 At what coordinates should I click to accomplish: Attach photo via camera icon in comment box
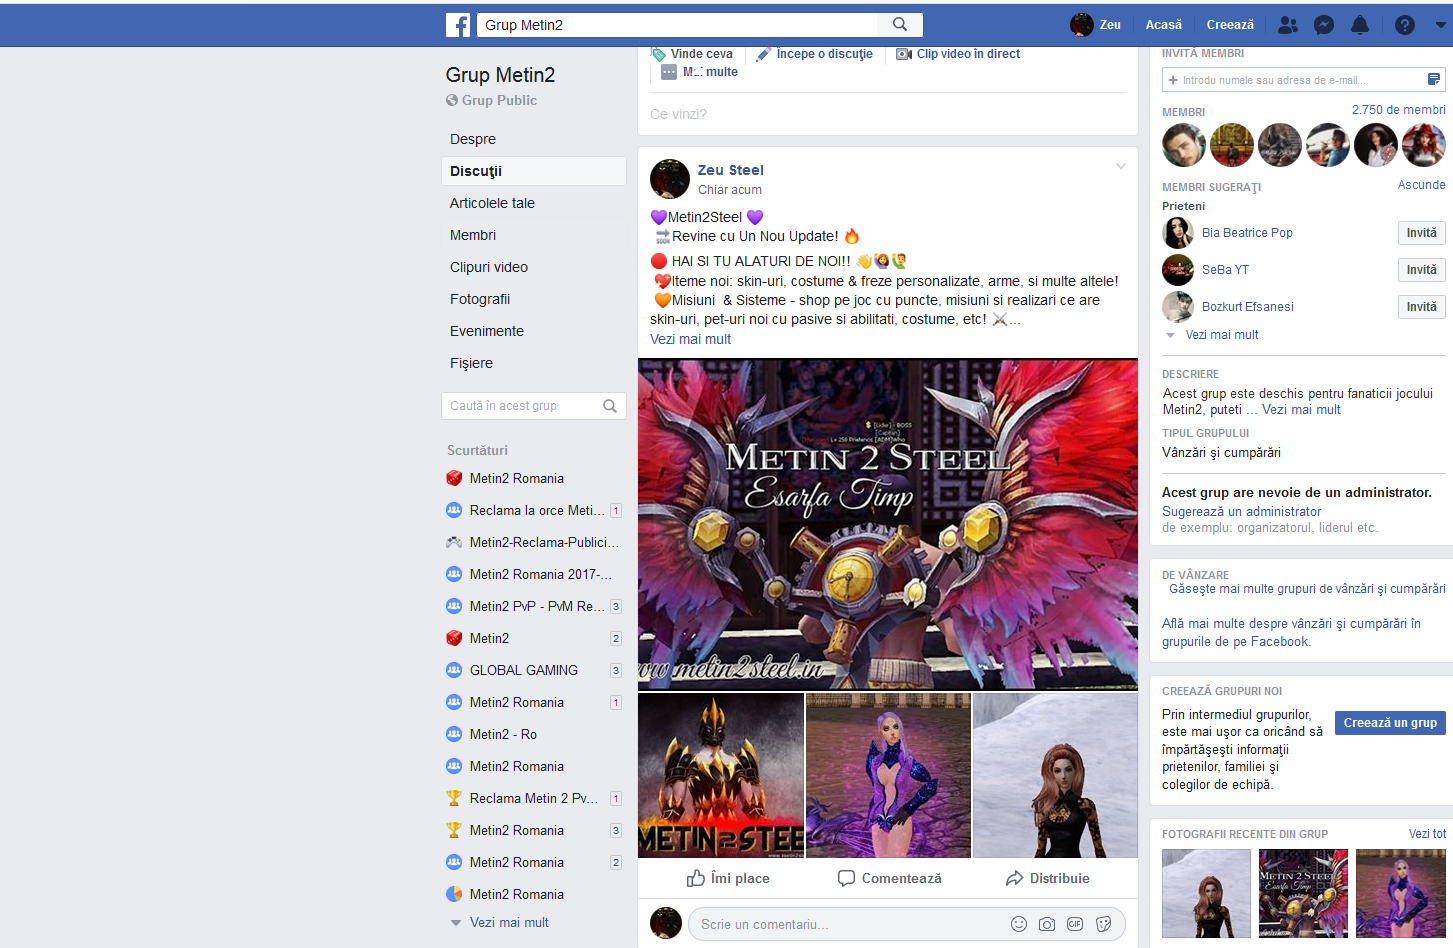tap(1047, 924)
